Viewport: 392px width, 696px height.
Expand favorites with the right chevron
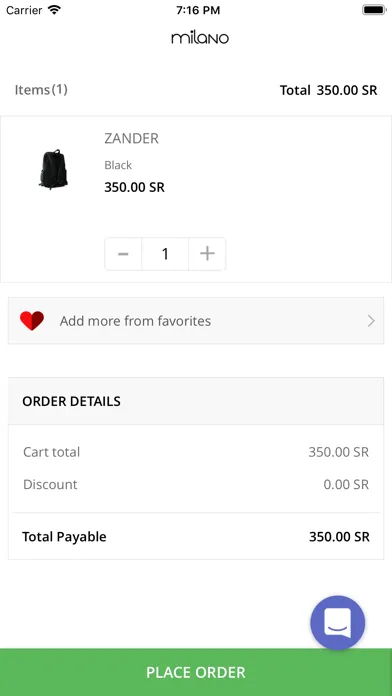(x=371, y=321)
